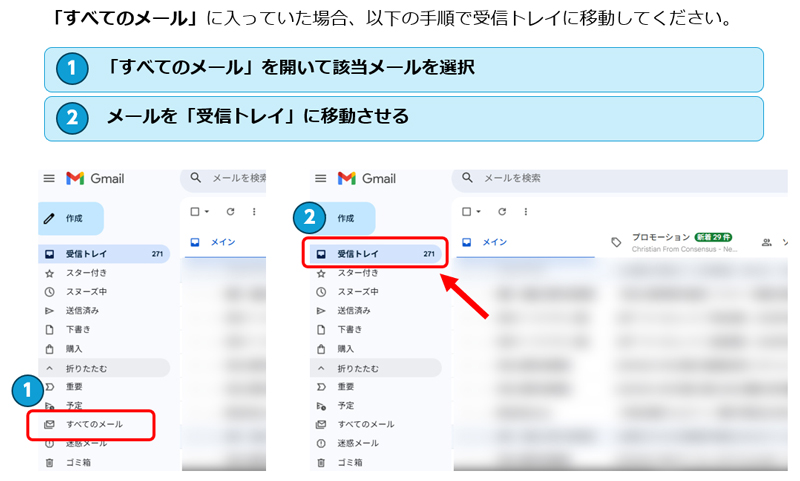Click 新着 29 件 badge on promotions tab
This screenshot has width=800, height=481.
click(713, 237)
